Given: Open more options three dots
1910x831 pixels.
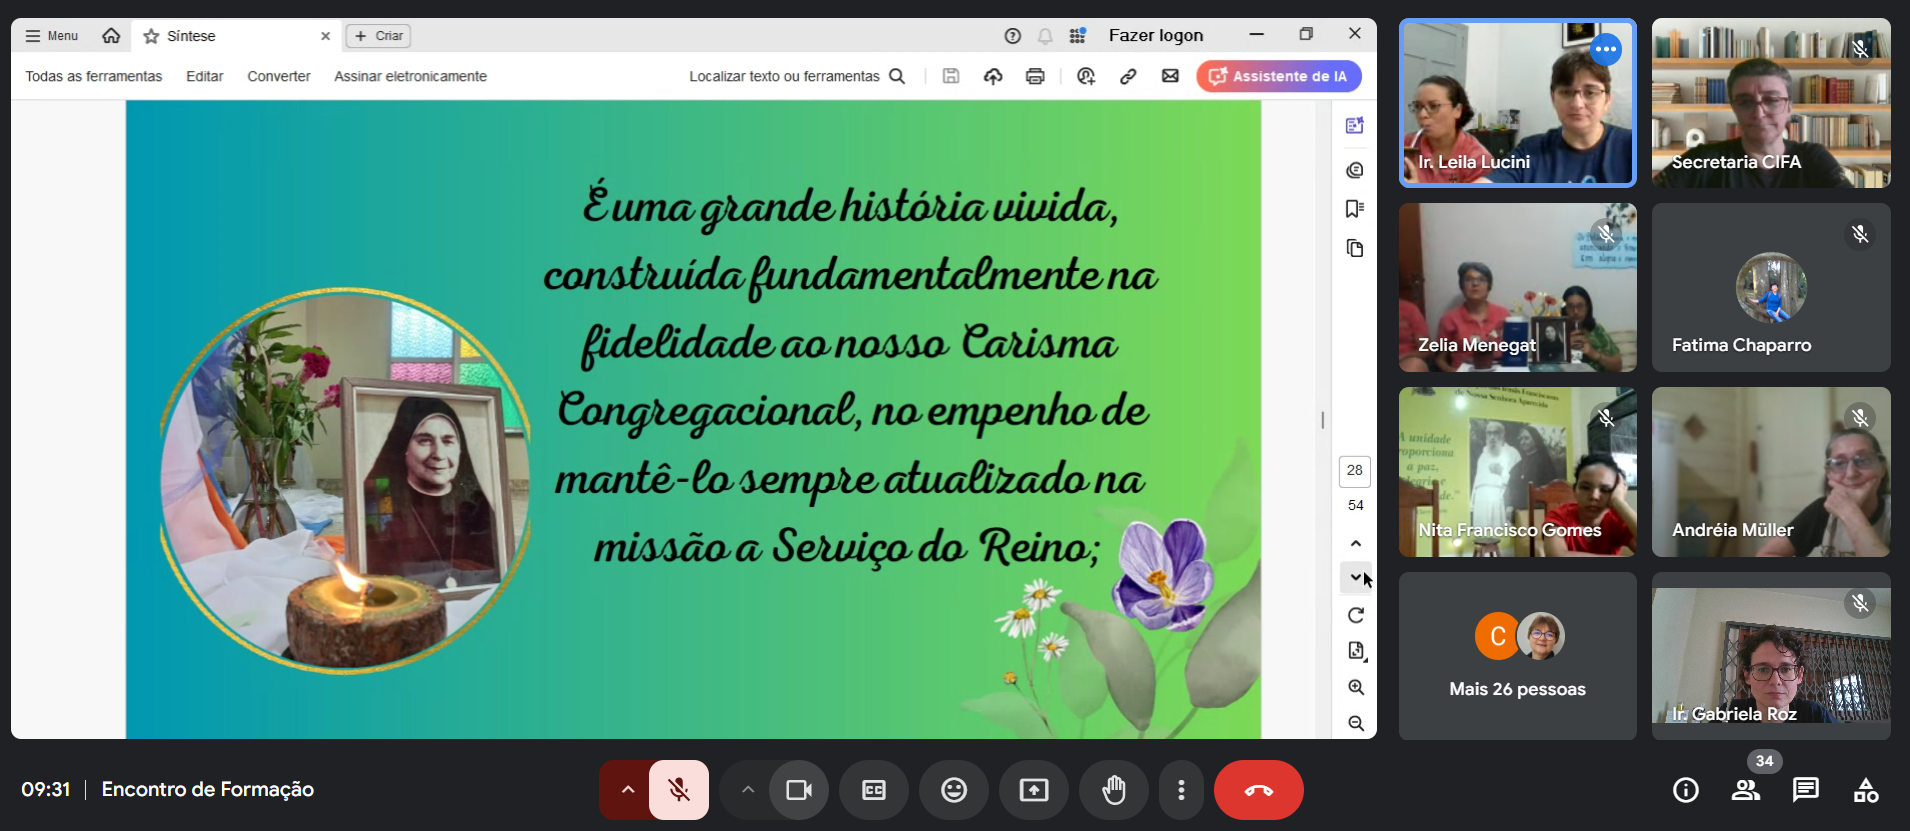Looking at the screenshot, I should 1181,790.
